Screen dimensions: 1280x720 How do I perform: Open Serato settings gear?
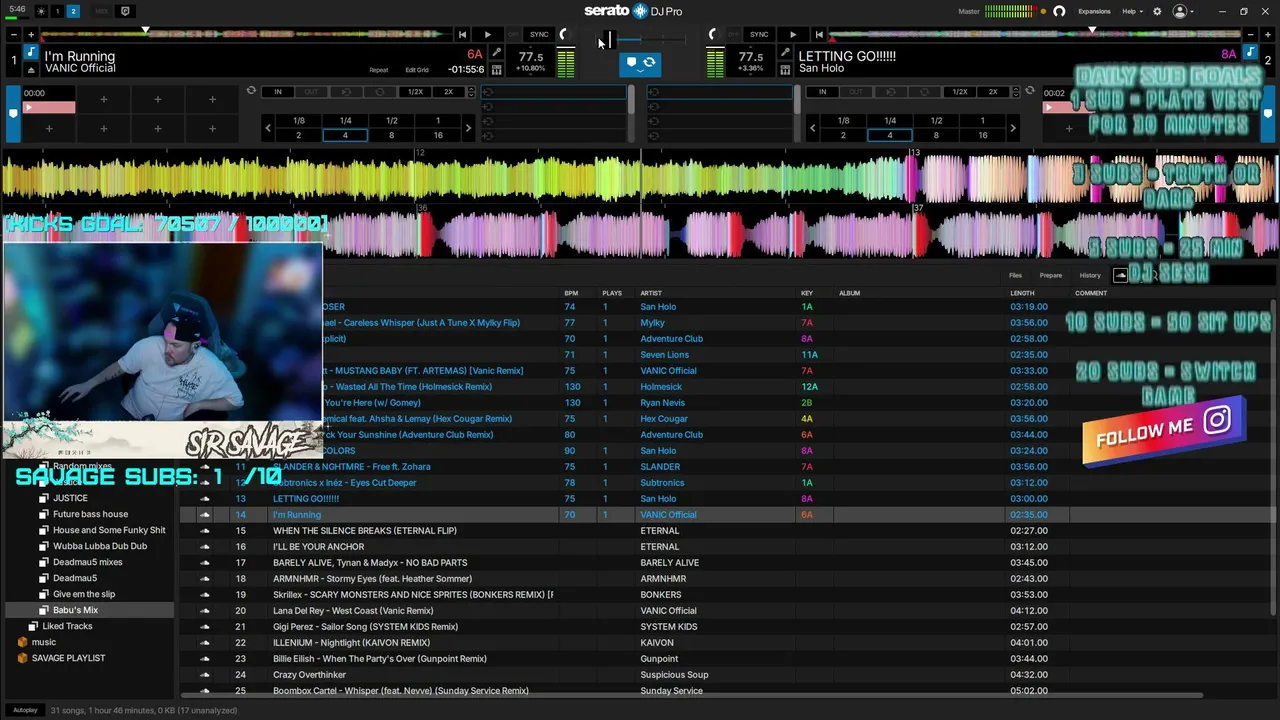pos(1157,11)
